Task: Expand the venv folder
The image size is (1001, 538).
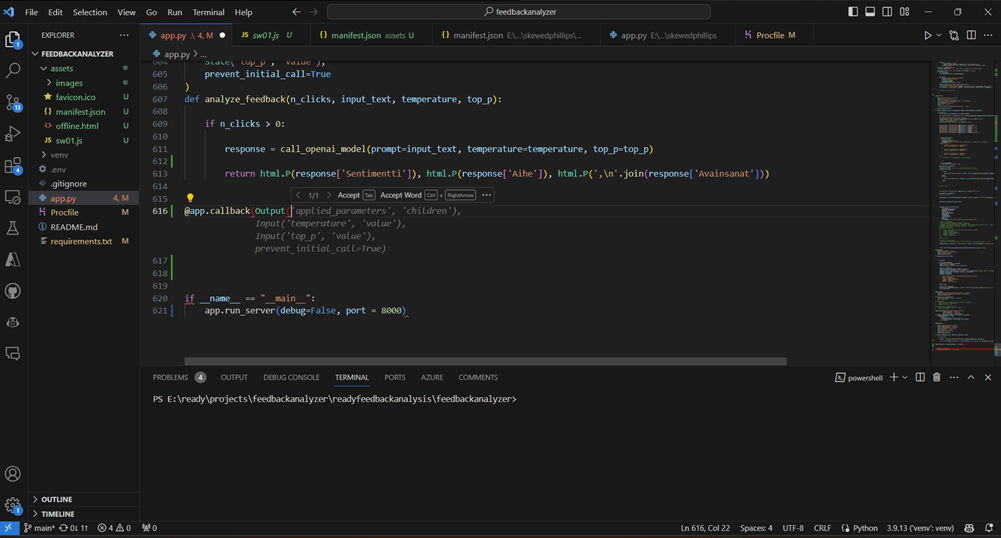Action: 58,155
